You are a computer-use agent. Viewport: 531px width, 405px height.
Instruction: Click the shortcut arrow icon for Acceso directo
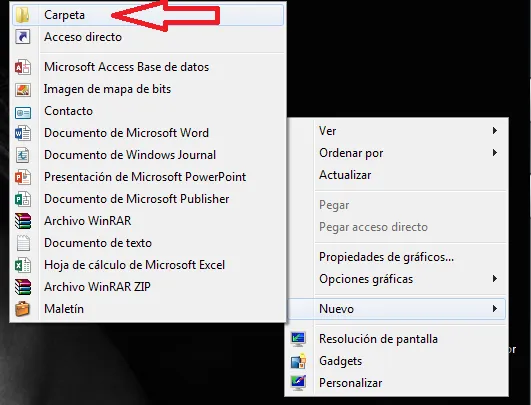[23, 37]
